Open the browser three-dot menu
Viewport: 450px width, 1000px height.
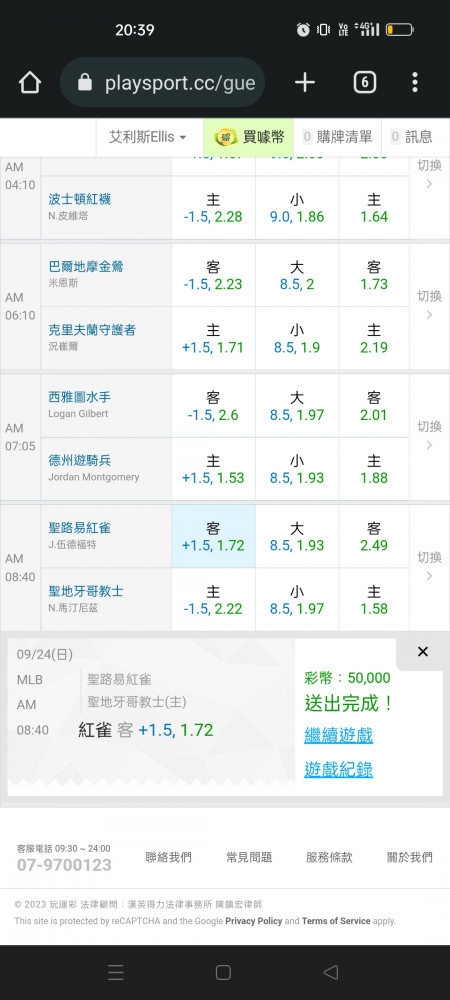415,82
